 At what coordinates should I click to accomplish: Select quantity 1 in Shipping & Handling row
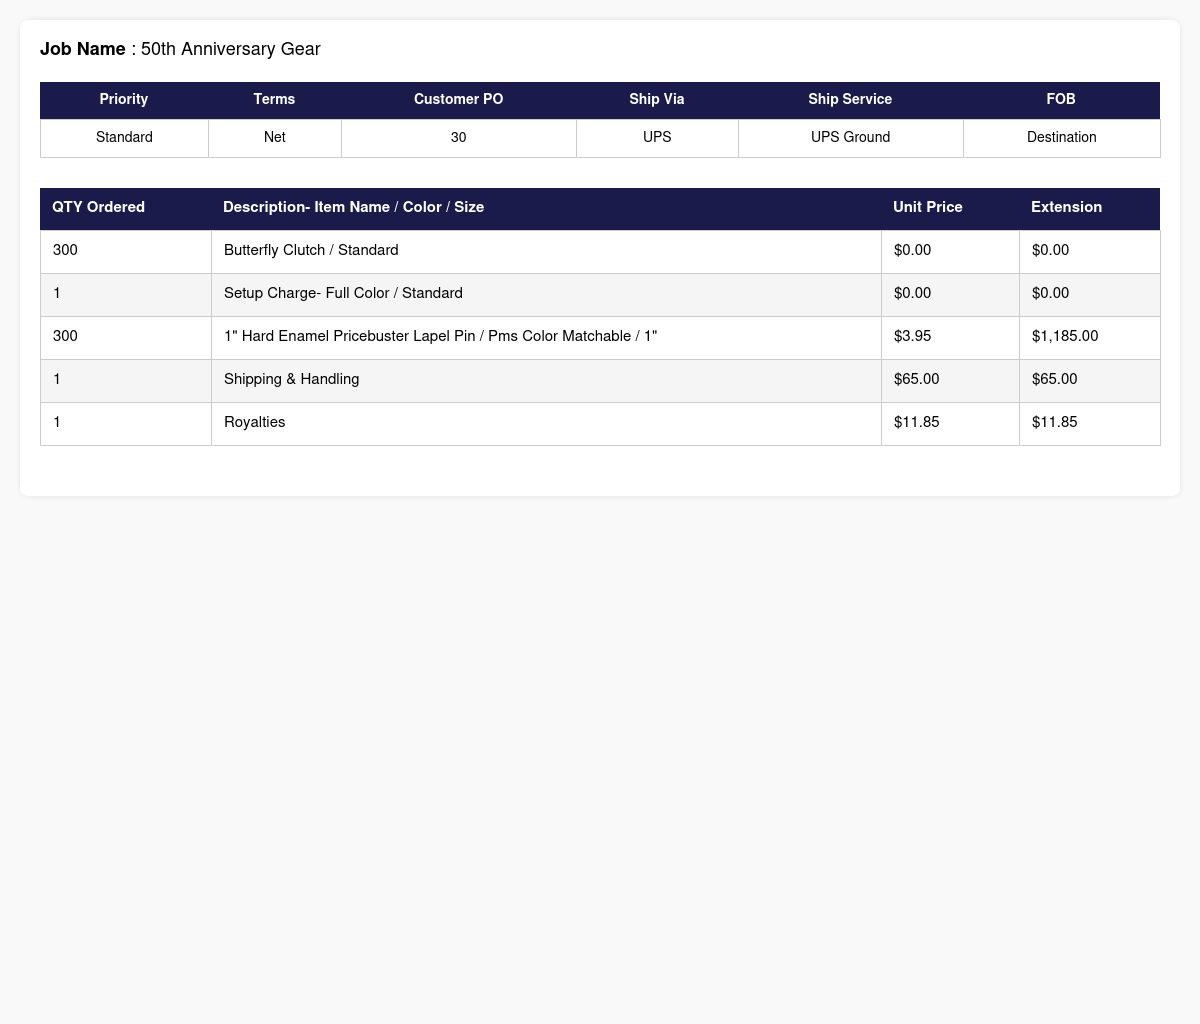pos(126,380)
